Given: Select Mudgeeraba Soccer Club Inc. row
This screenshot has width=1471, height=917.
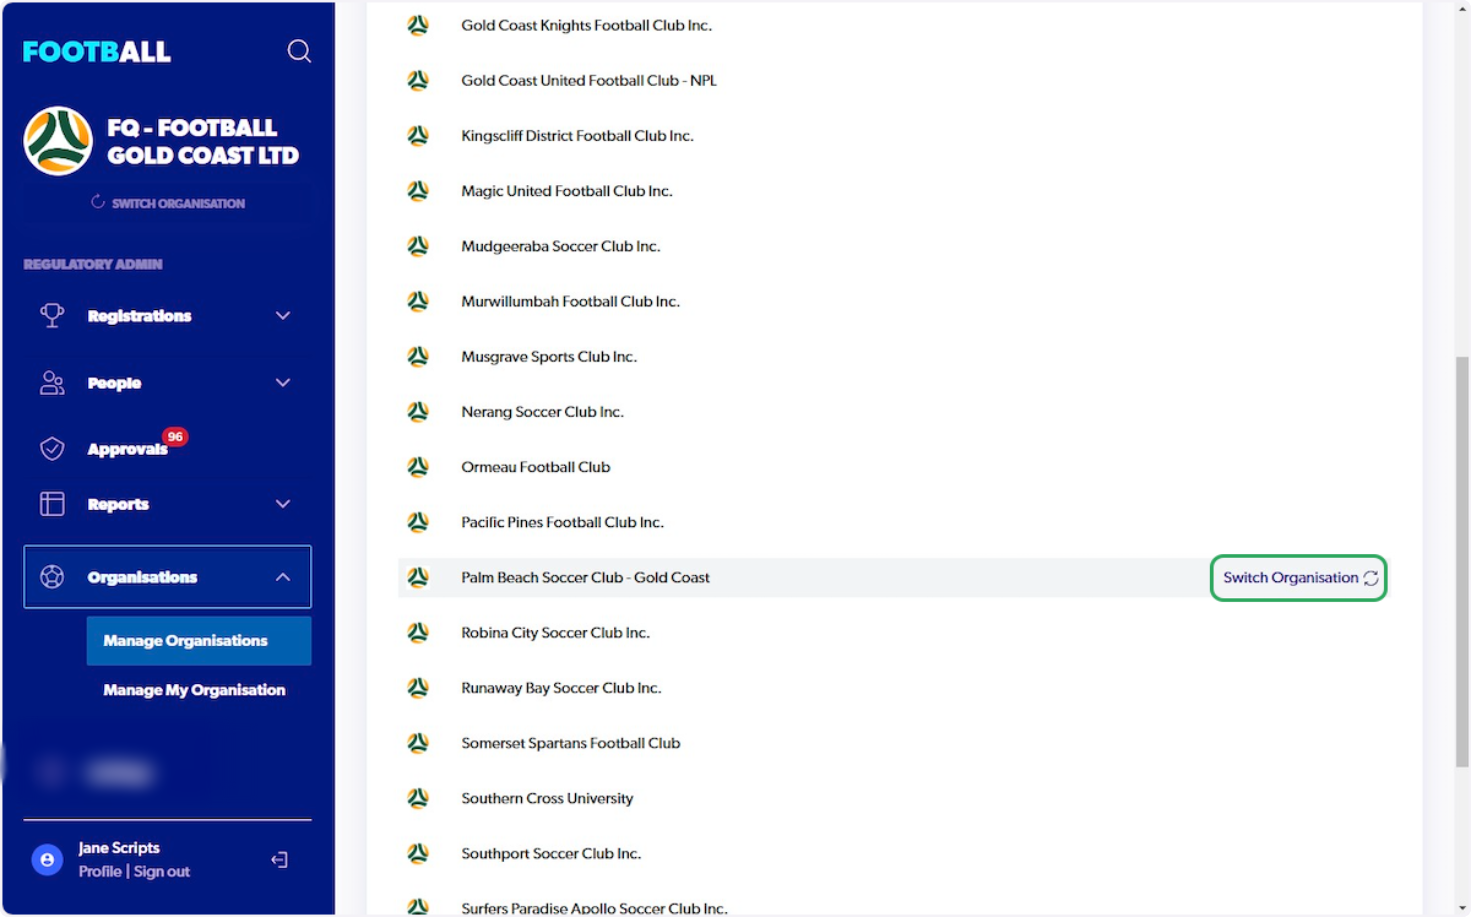Looking at the screenshot, I should click(x=893, y=246).
